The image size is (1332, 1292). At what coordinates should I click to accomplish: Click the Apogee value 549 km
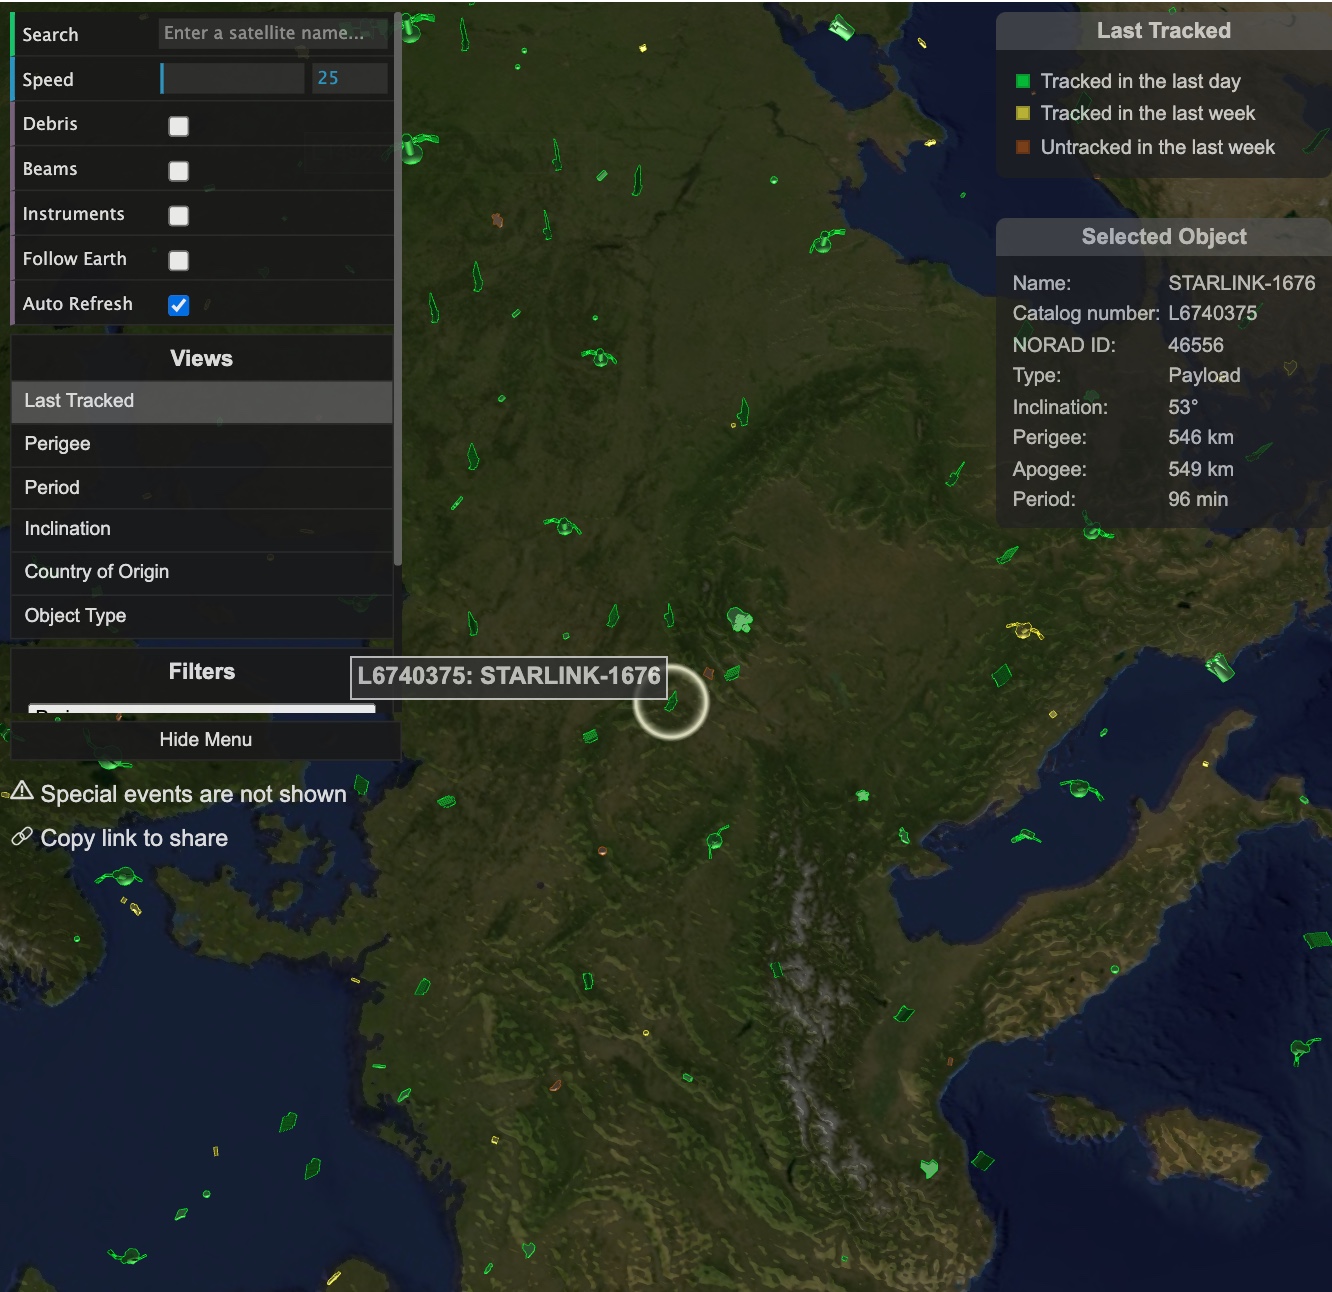(1201, 469)
